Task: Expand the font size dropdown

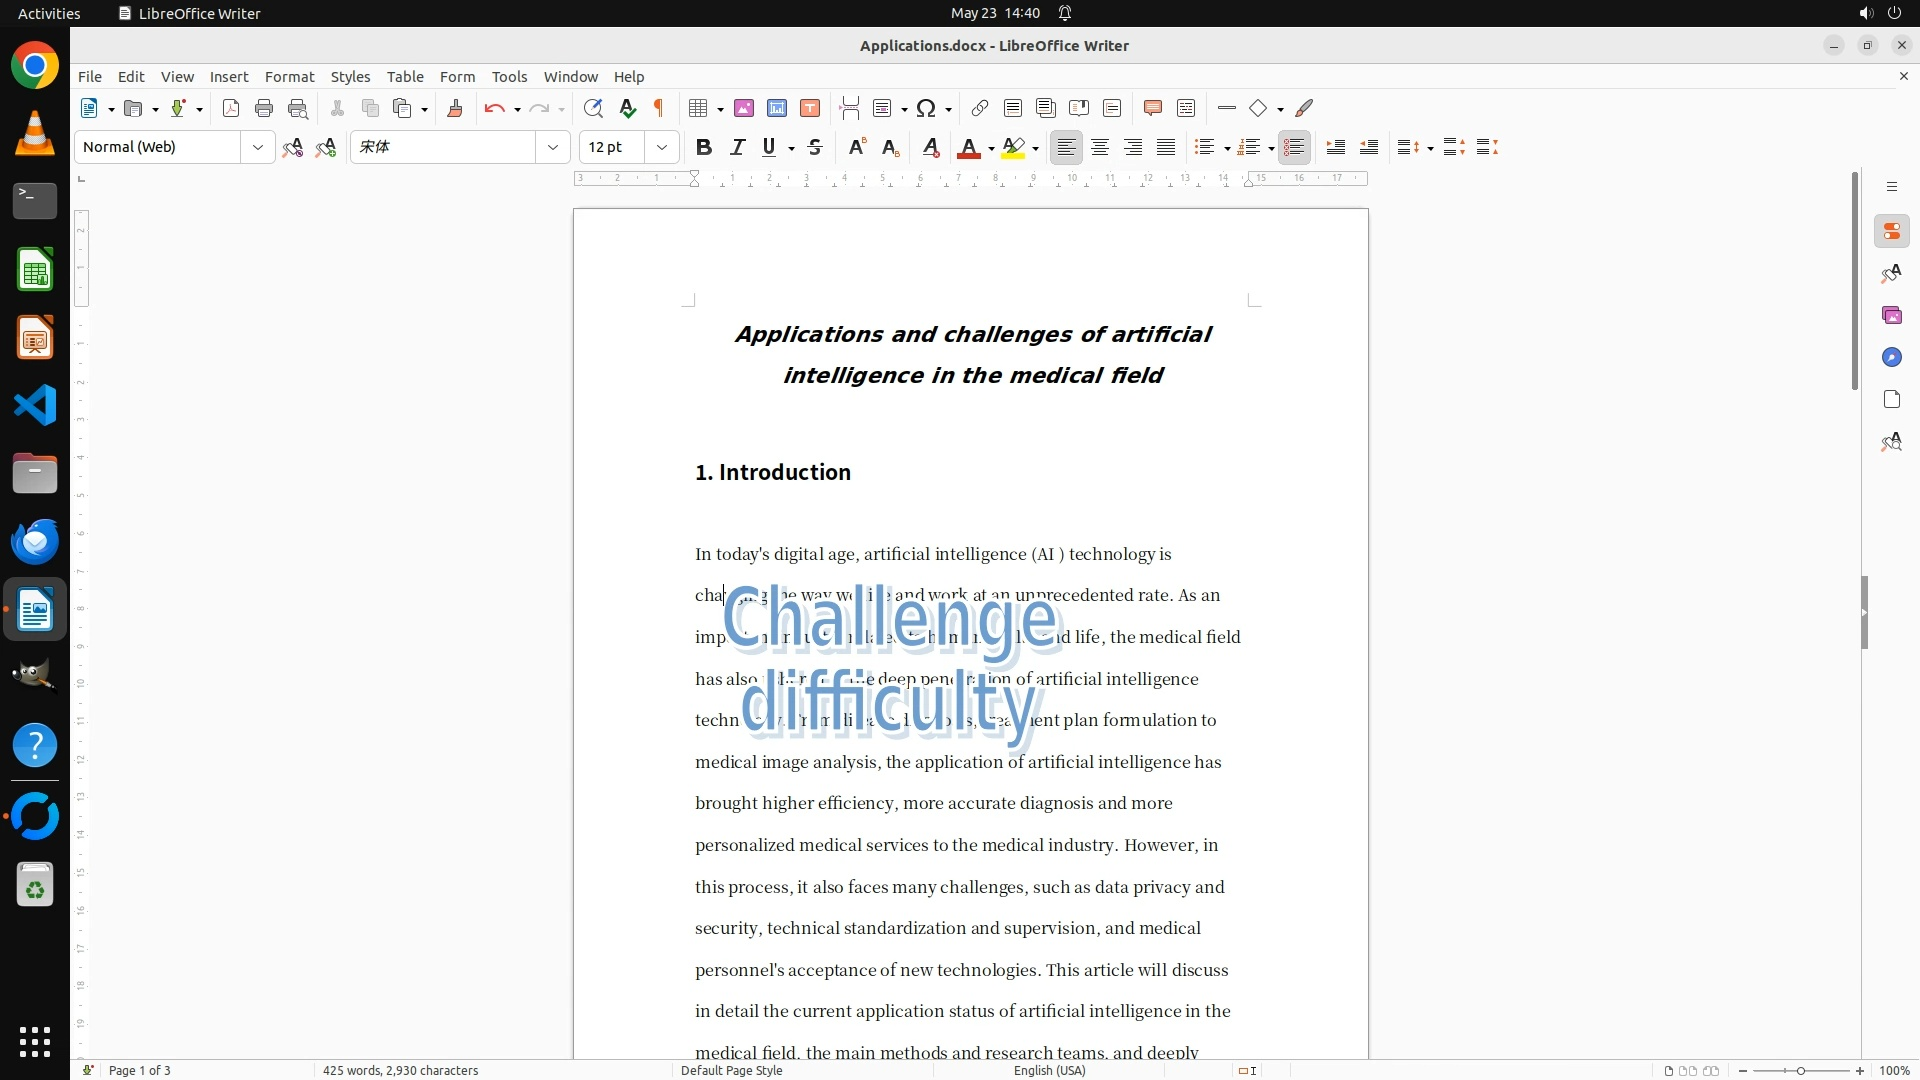Action: click(662, 148)
